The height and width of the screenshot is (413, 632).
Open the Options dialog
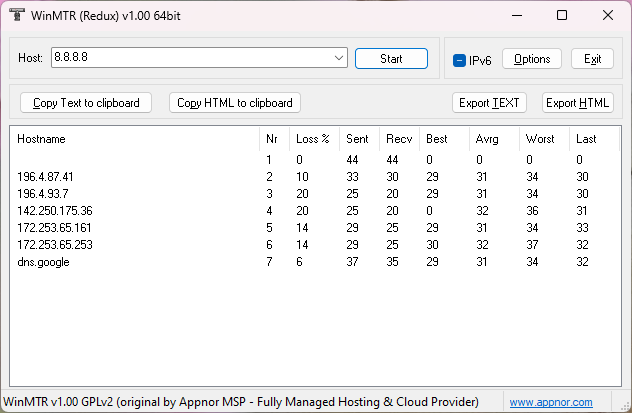[x=532, y=59]
